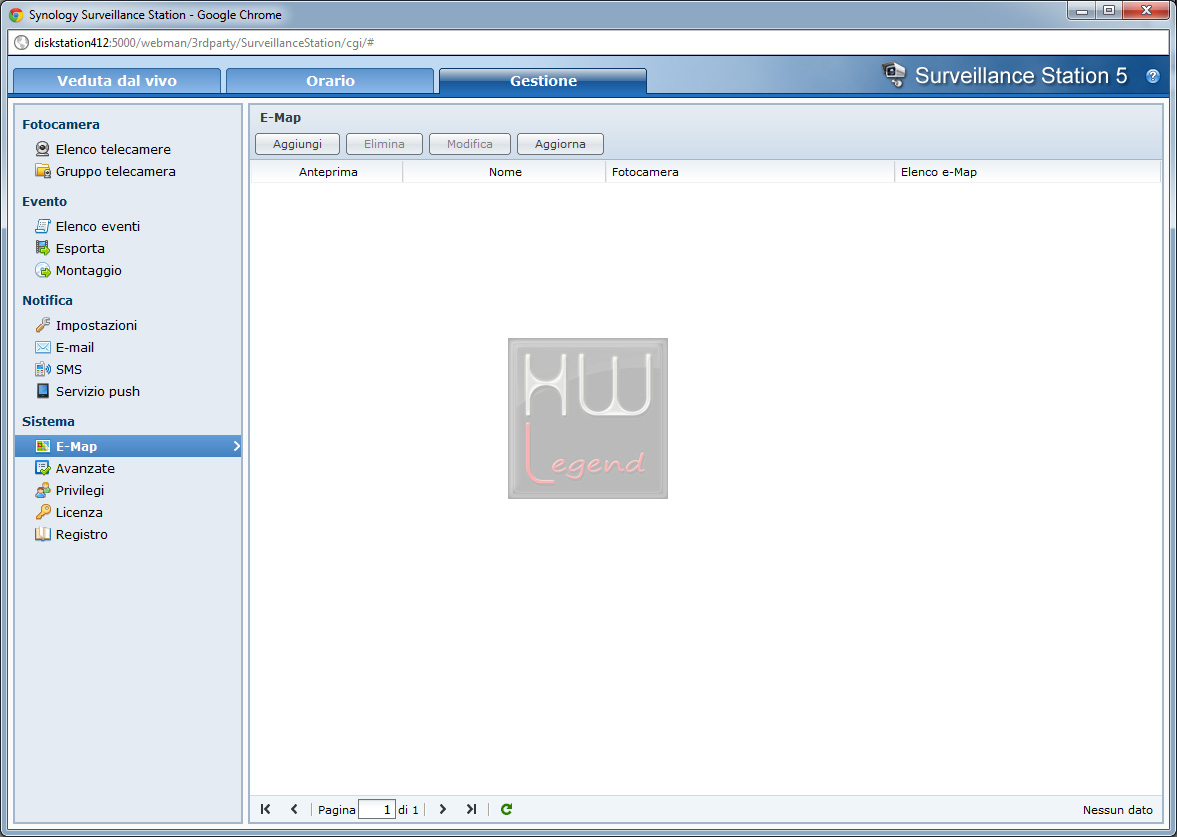Sort by the Nome column header
This screenshot has height=837, width=1177.
coord(504,172)
